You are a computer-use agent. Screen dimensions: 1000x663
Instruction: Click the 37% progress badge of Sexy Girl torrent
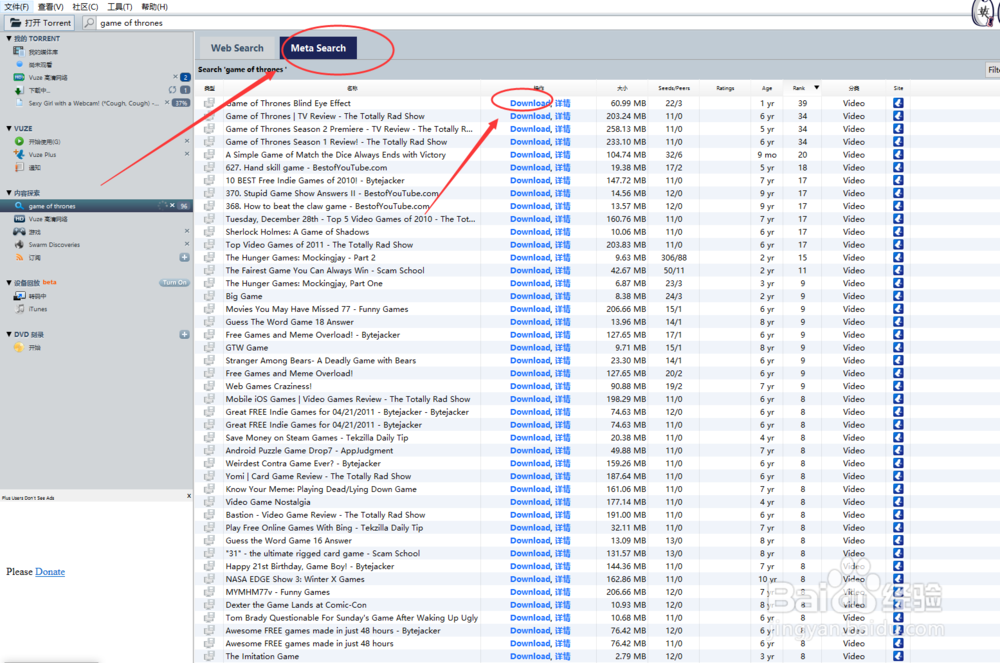181,103
